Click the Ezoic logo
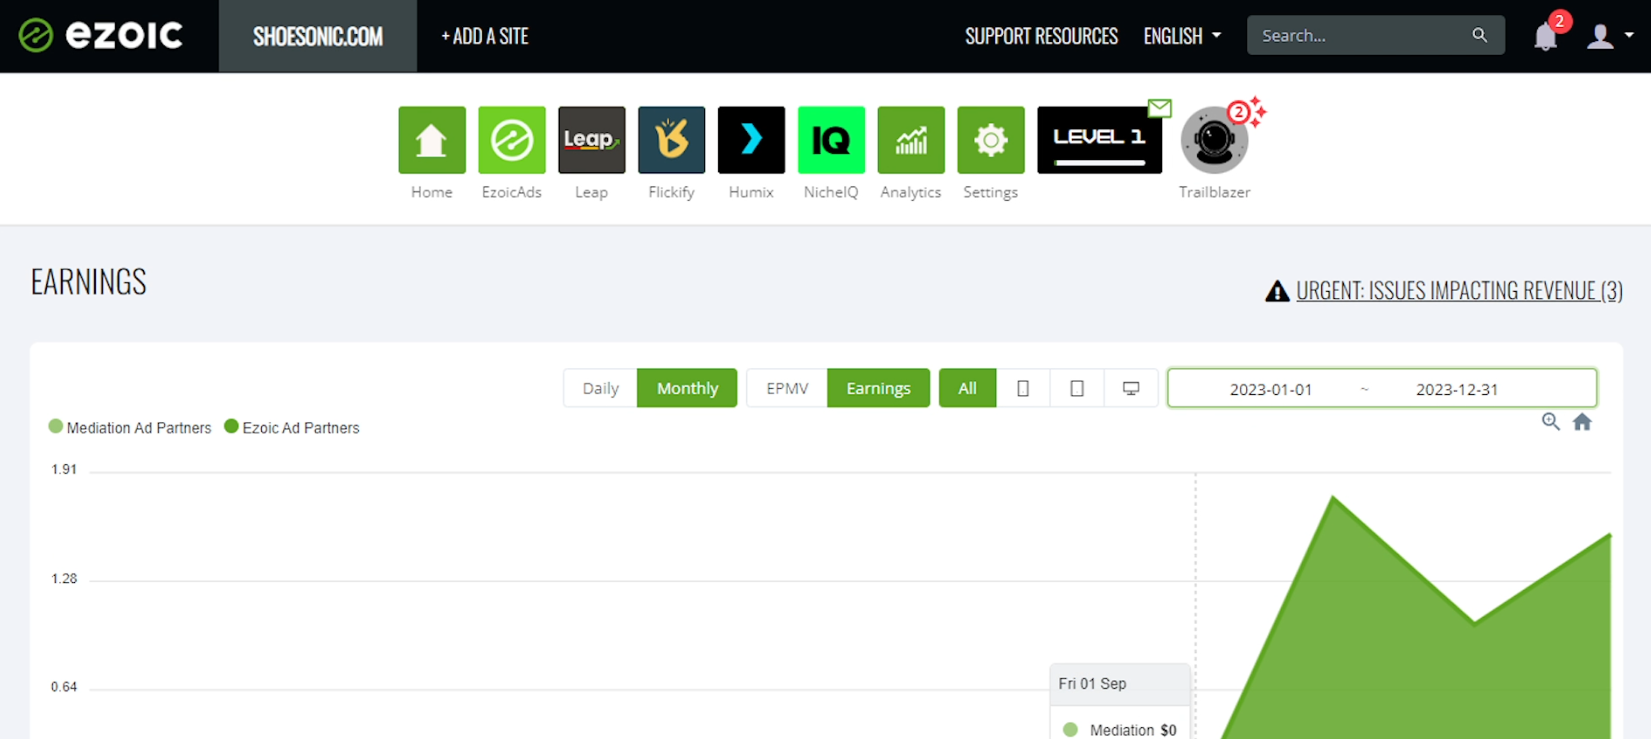 click(x=101, y=36)
